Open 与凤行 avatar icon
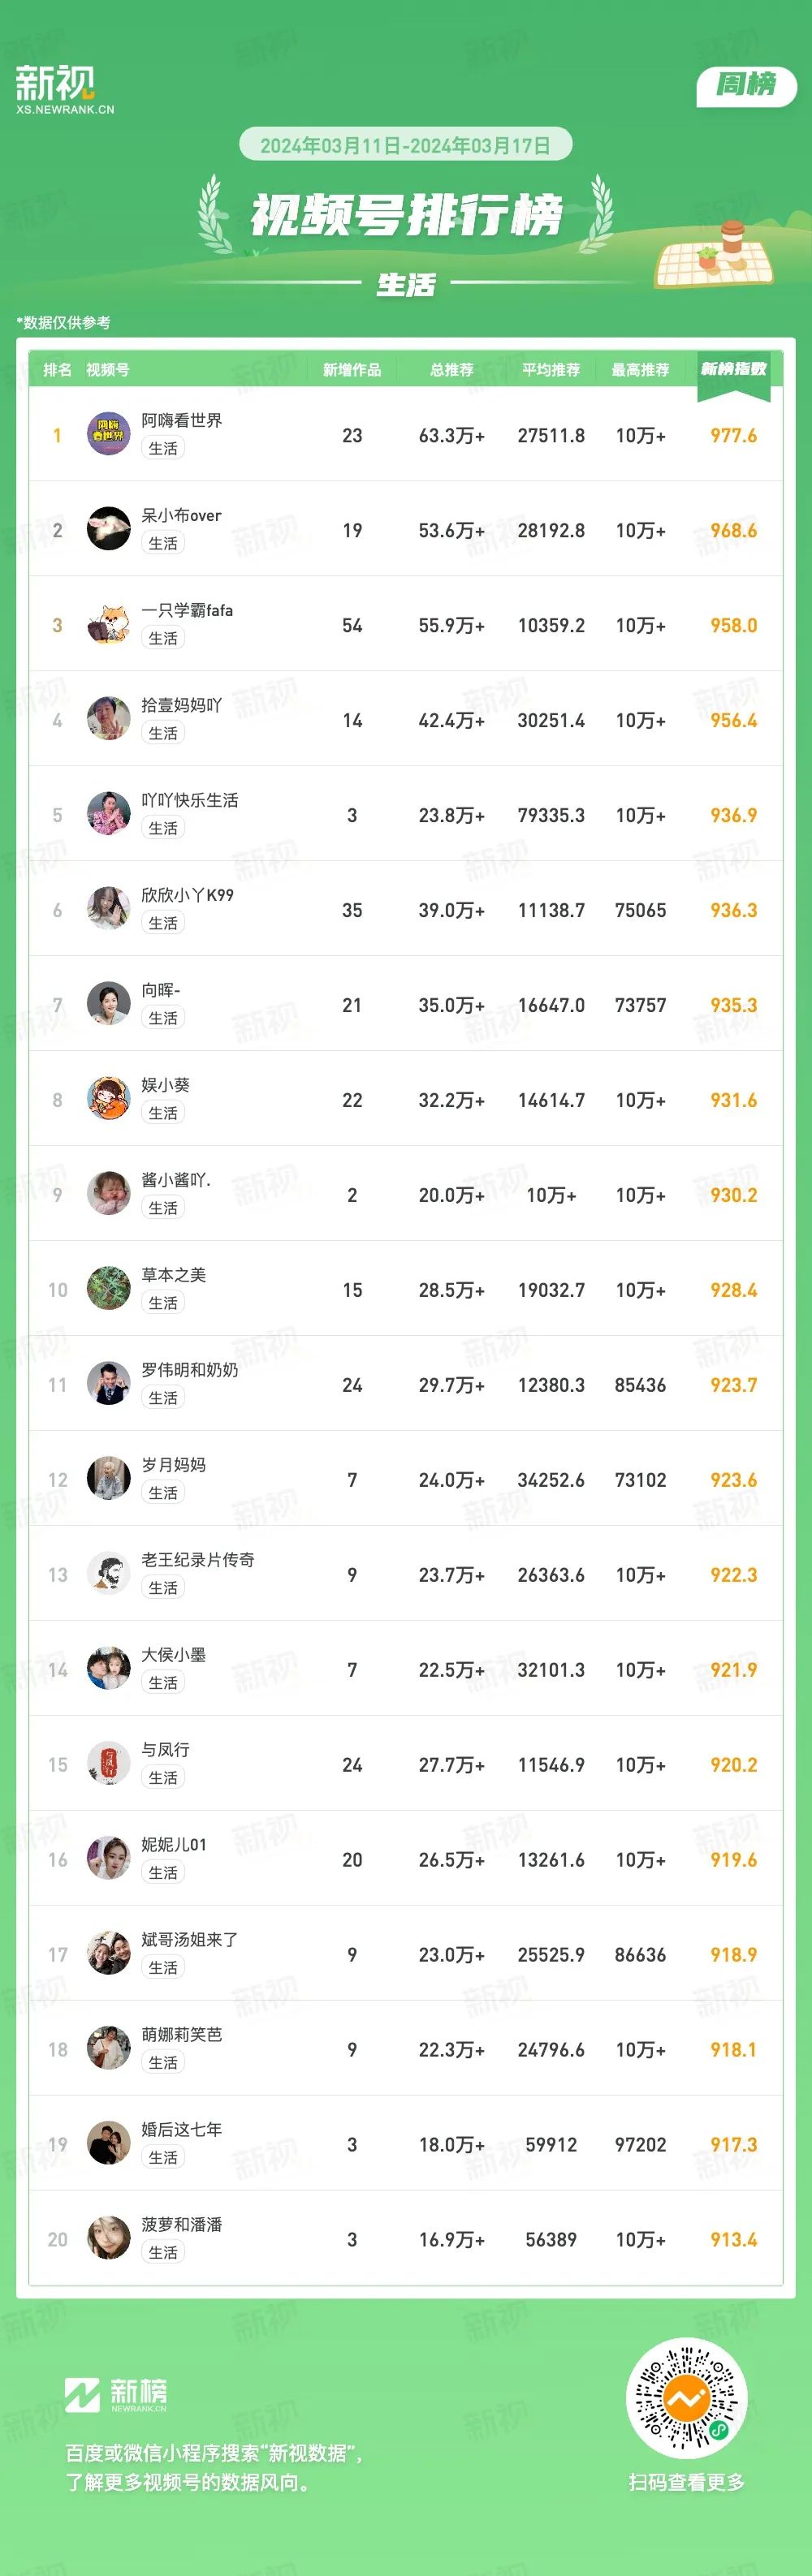The height and width of the screenshot is (2576, 812). coord(109,1764)
